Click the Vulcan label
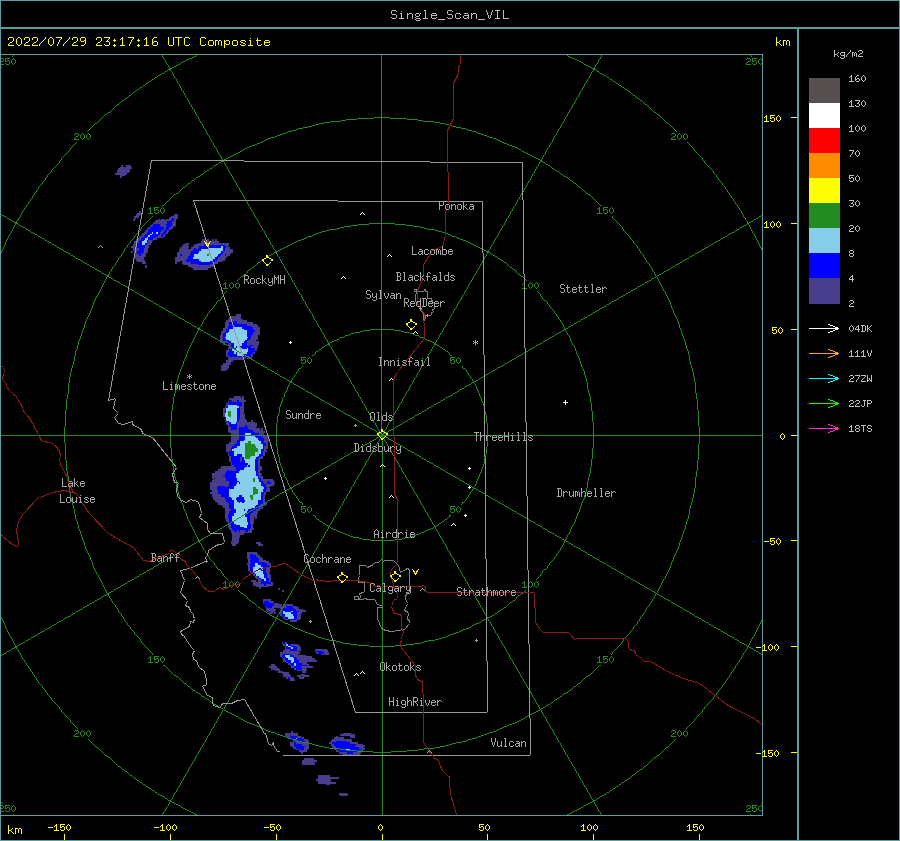This screenshot has height=841, width=900. (509, 743)
